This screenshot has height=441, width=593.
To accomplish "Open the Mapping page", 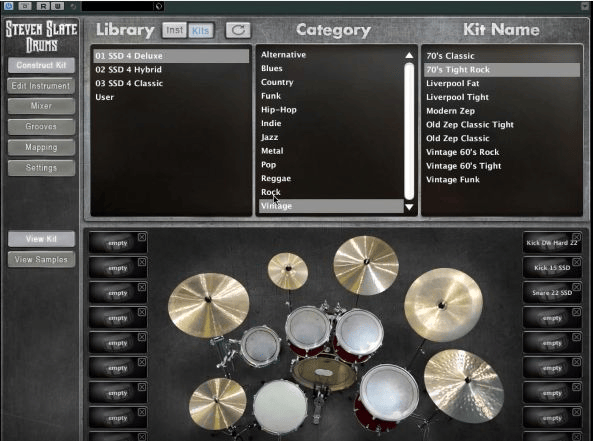I will click(41, 147).
